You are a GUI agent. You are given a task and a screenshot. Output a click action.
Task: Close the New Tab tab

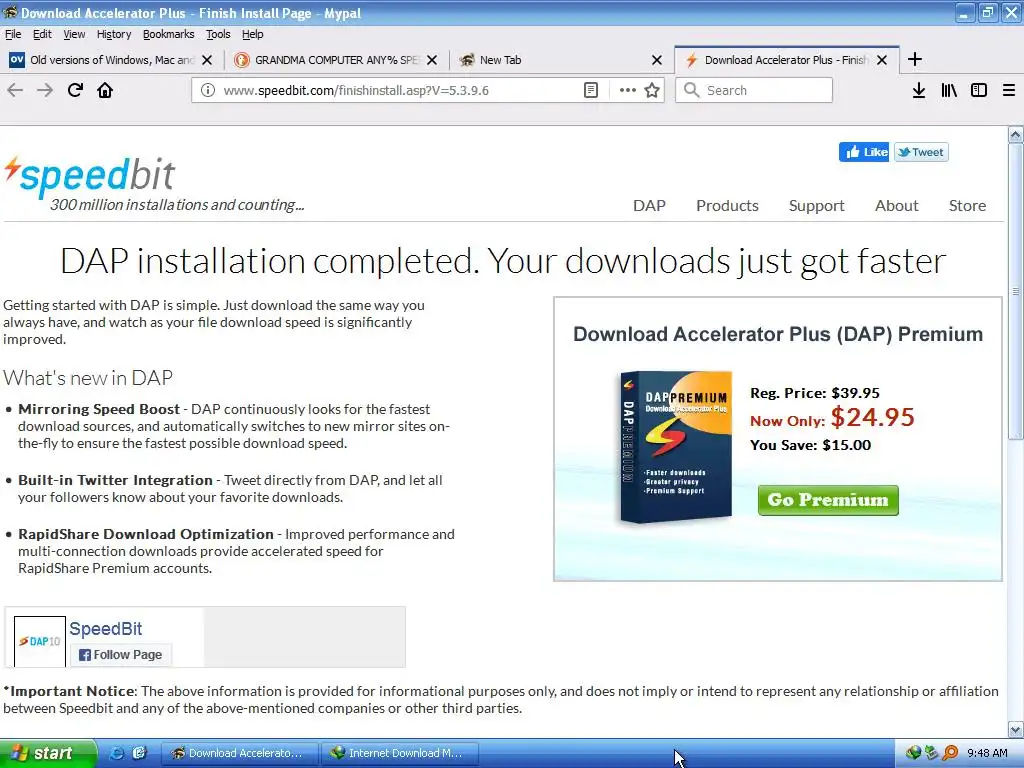657,60
